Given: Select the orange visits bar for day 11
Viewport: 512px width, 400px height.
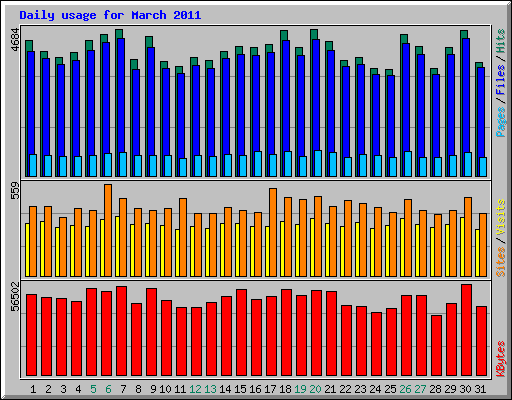Looking at the screenshot, I should click(183, 237).
